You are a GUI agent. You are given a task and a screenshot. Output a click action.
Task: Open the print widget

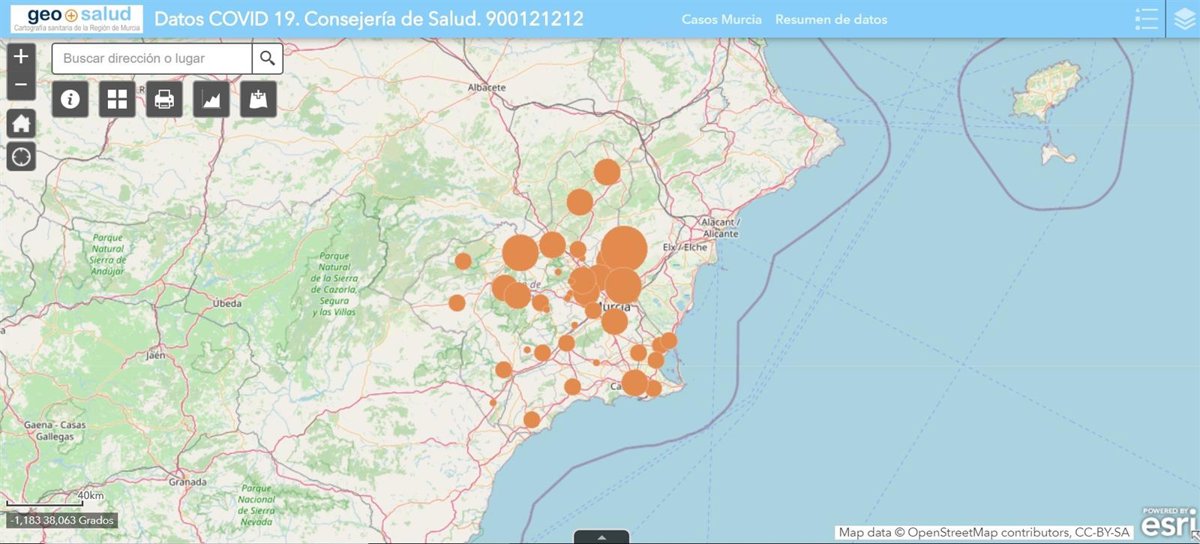coord(165,99)
